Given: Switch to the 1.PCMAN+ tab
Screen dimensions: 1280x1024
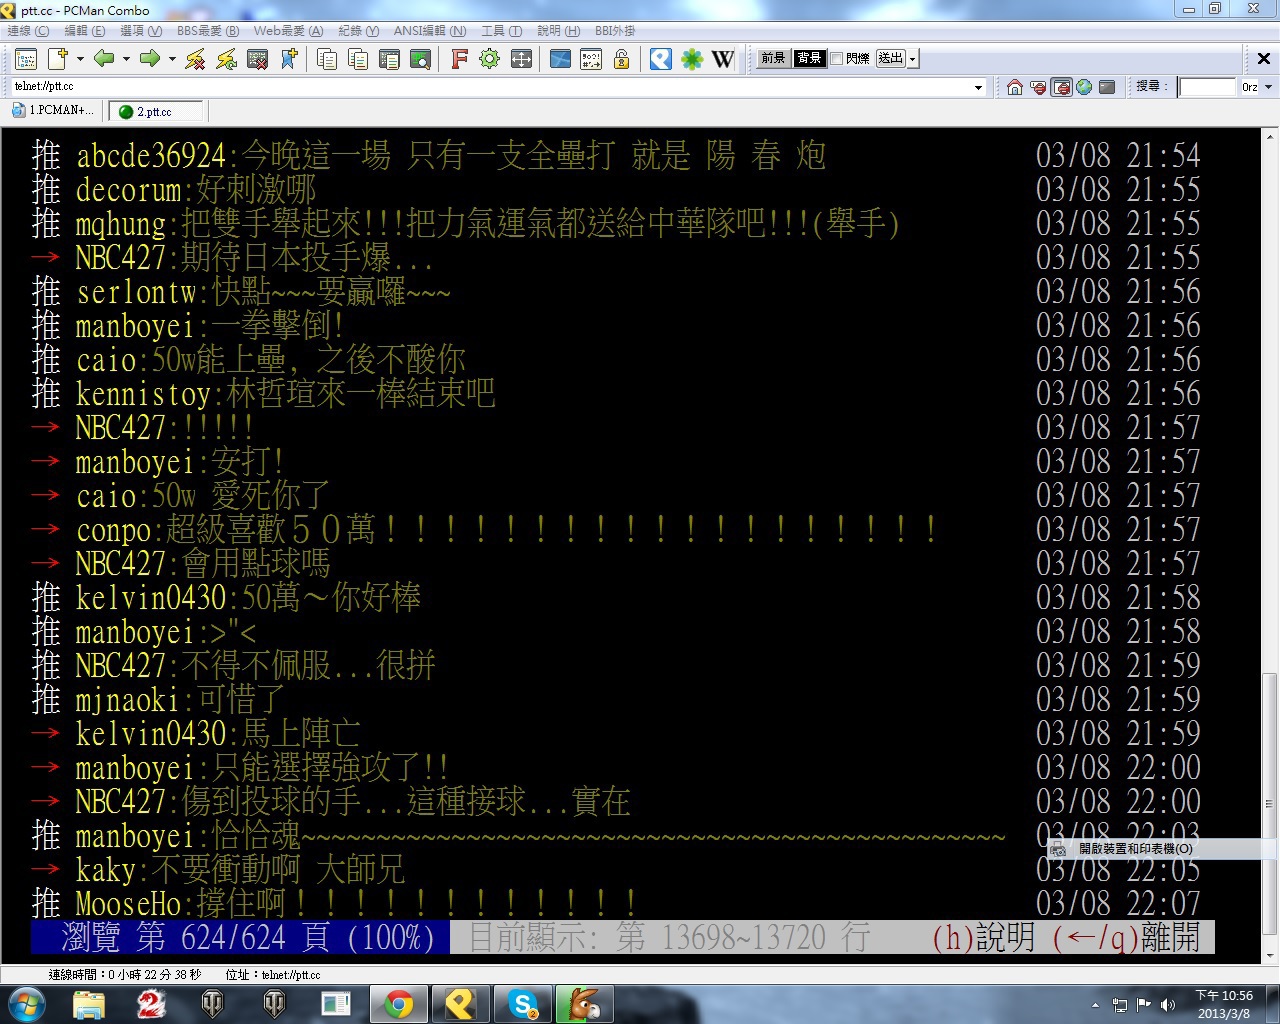Looking at the screenshot, I should point(53,111).
